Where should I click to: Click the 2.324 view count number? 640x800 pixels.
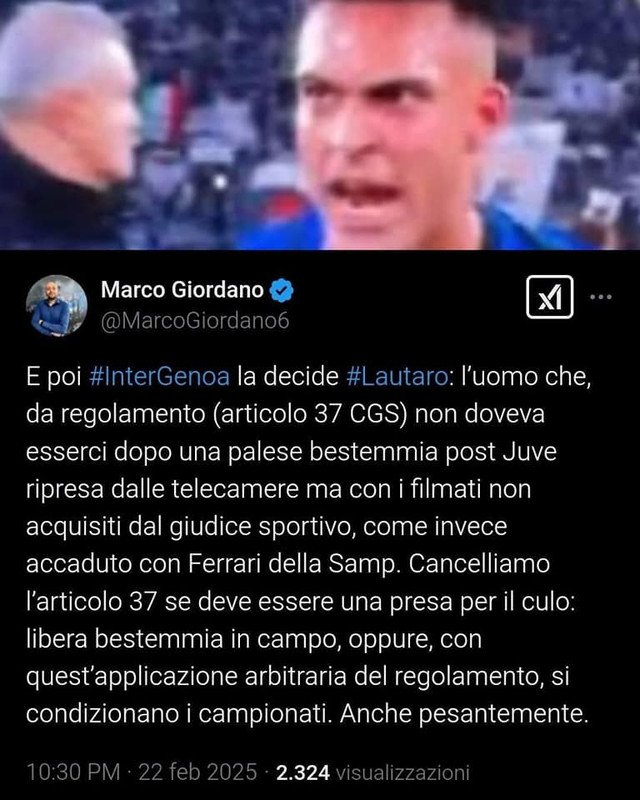click(303, 772)
